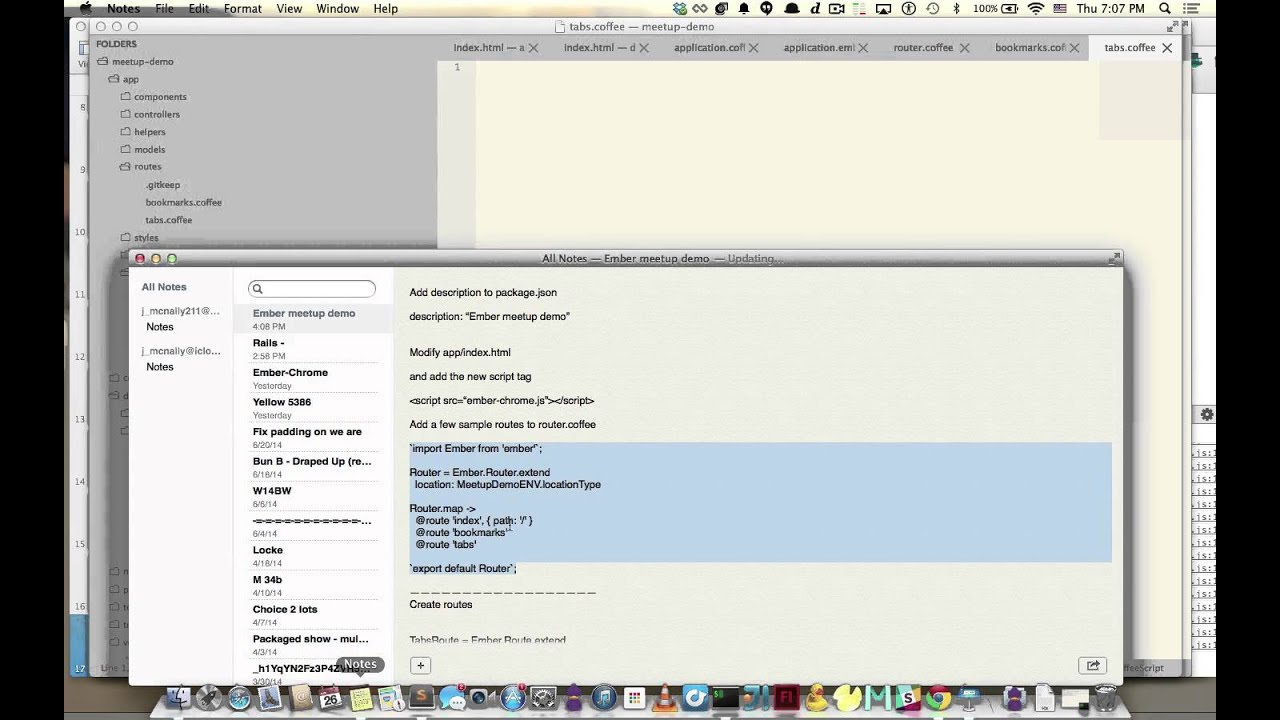Open Messages icon in the Dock
1280x720 pixels.
tap(451, 697)
